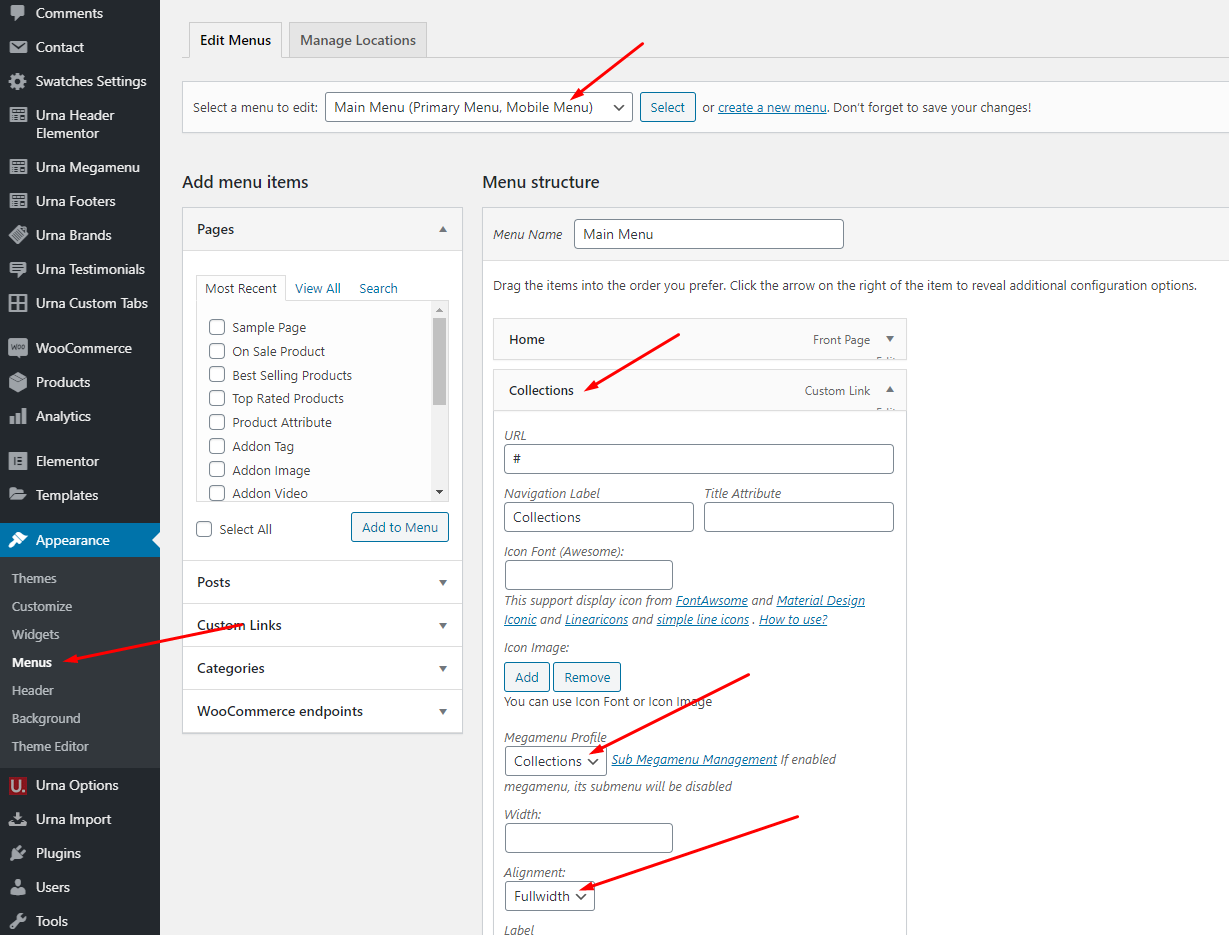1229x935 pixels.
Task: Open the Widgets submenu item
Action: [36, 634]
